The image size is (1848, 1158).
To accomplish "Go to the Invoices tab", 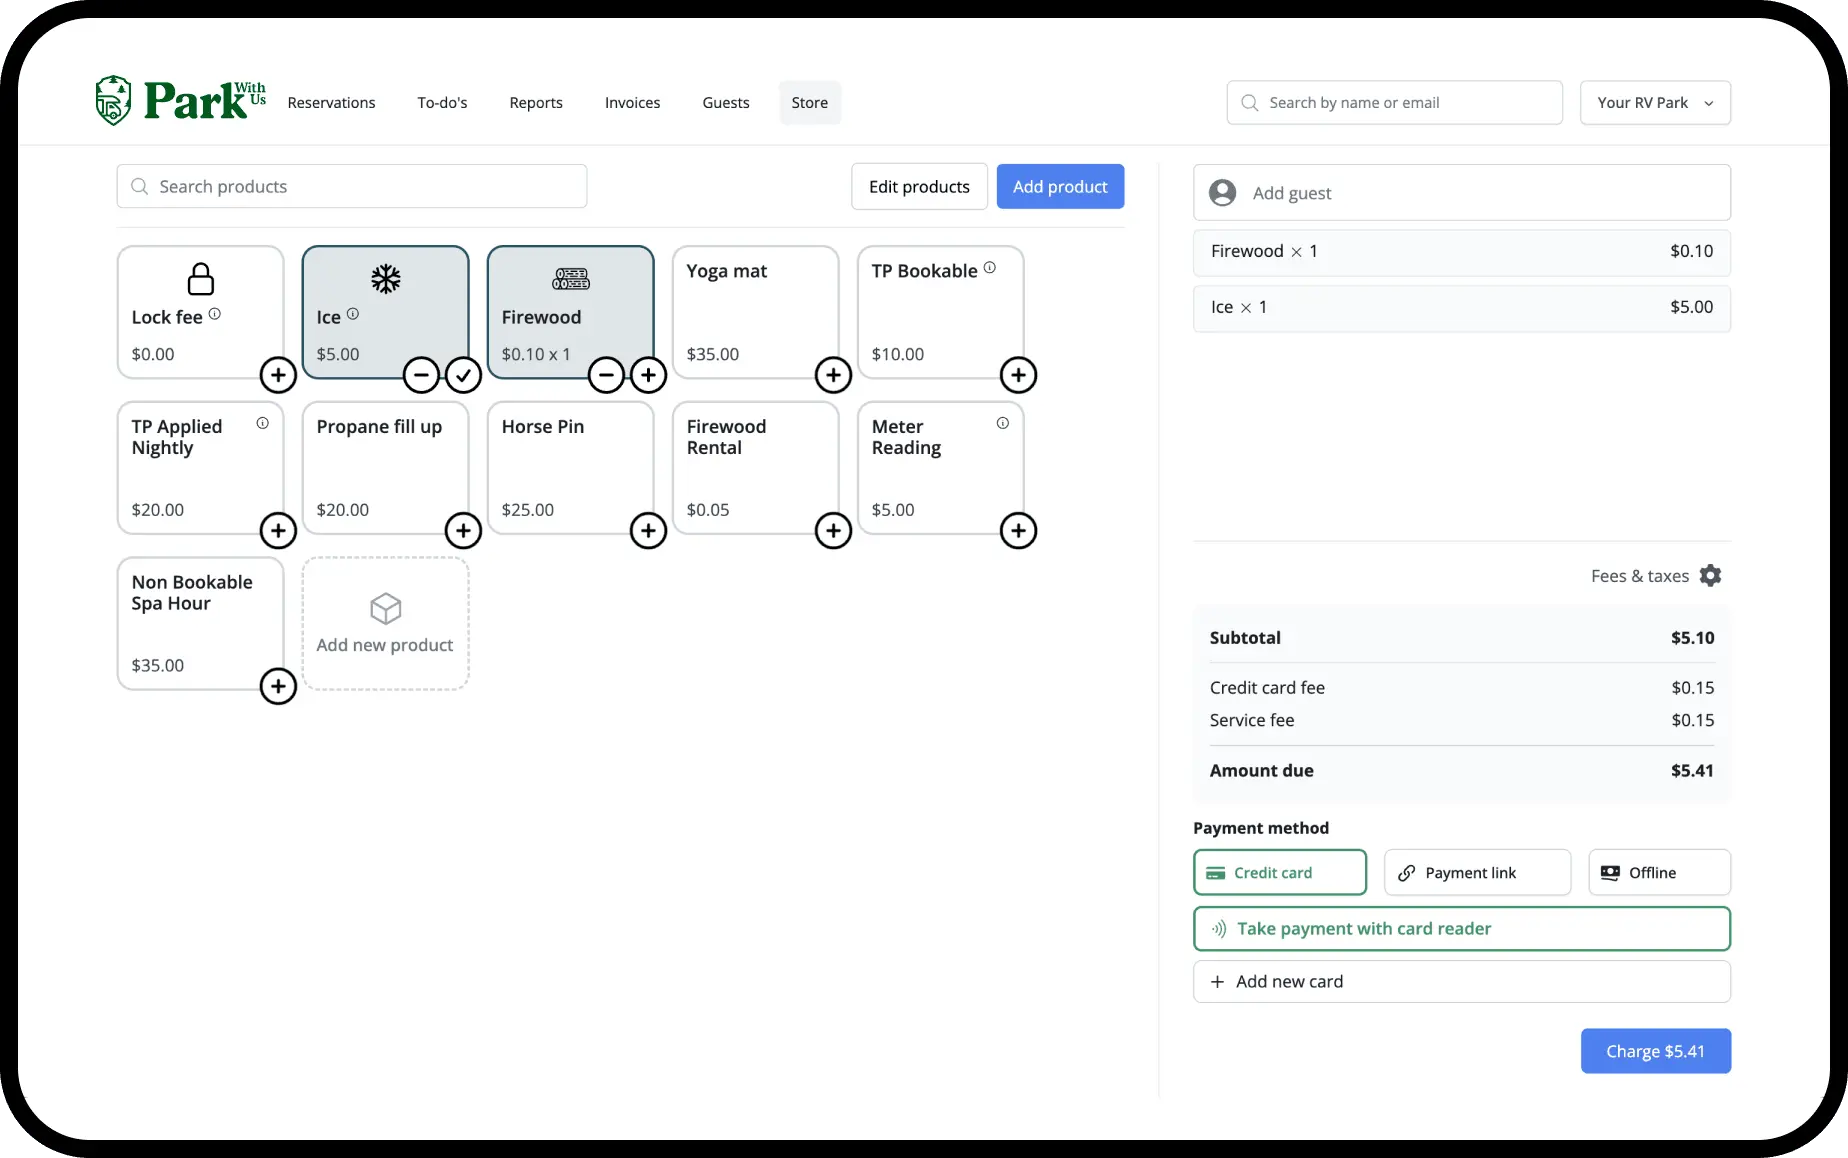I will coord(632,102).
